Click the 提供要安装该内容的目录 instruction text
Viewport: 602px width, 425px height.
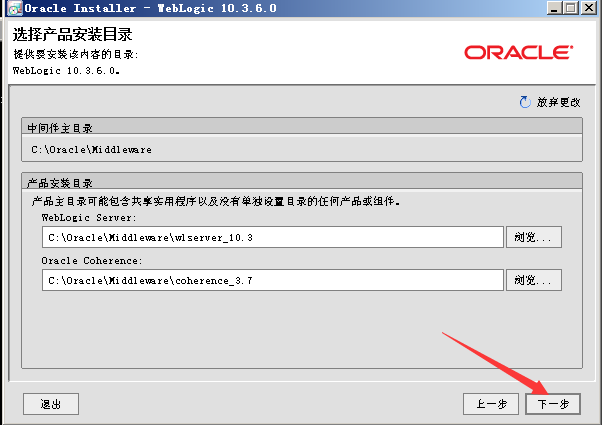coord(76,54)
